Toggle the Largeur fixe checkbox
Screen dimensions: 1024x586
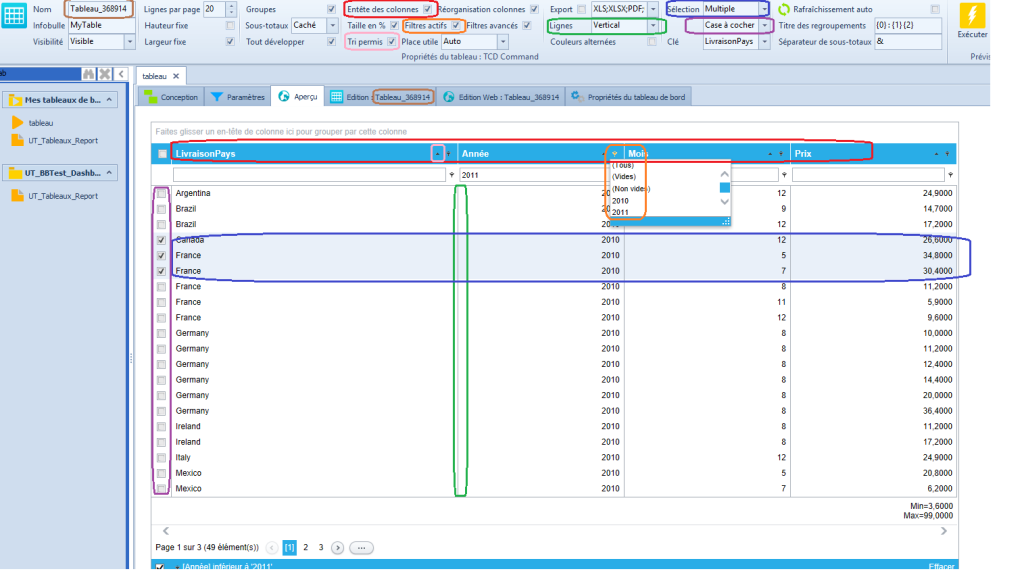click(x=230, y=42)
